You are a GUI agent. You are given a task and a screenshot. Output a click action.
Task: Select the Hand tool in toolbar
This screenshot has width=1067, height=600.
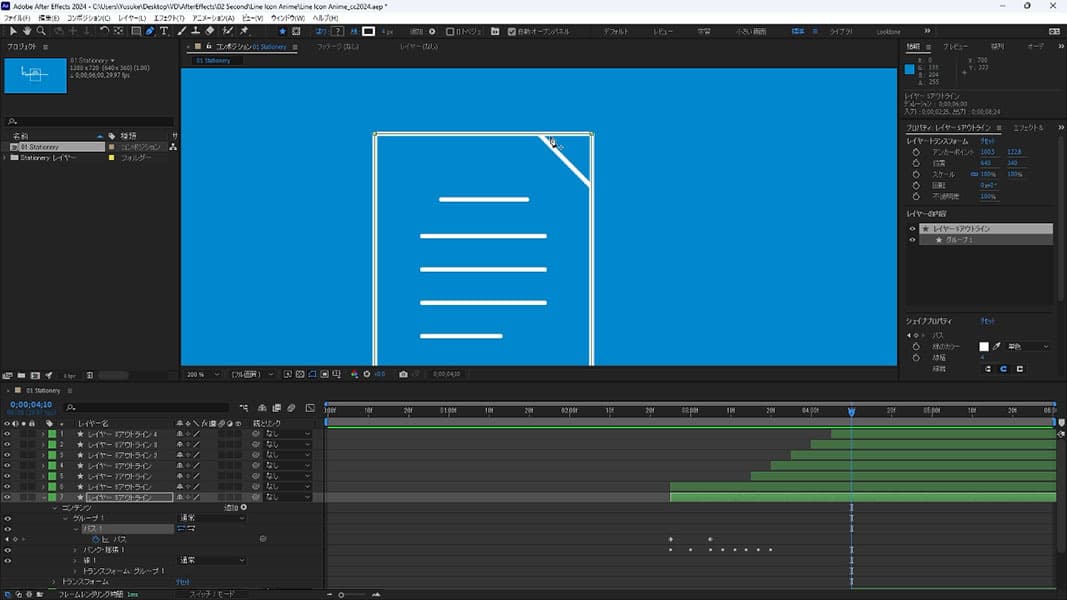pyautogui.click(x=27, y=31)
